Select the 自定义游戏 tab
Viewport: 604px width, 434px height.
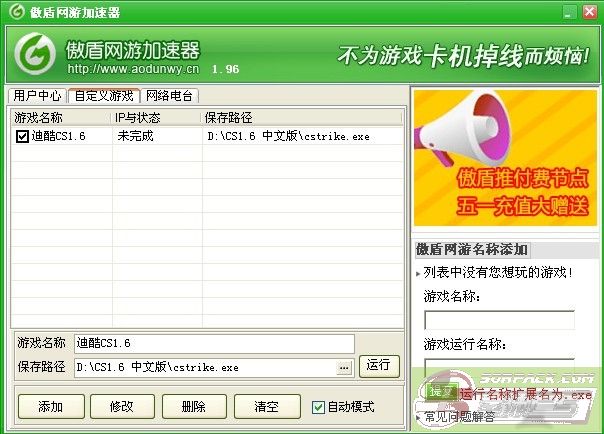pyautogui.click(x=103, y=96)
